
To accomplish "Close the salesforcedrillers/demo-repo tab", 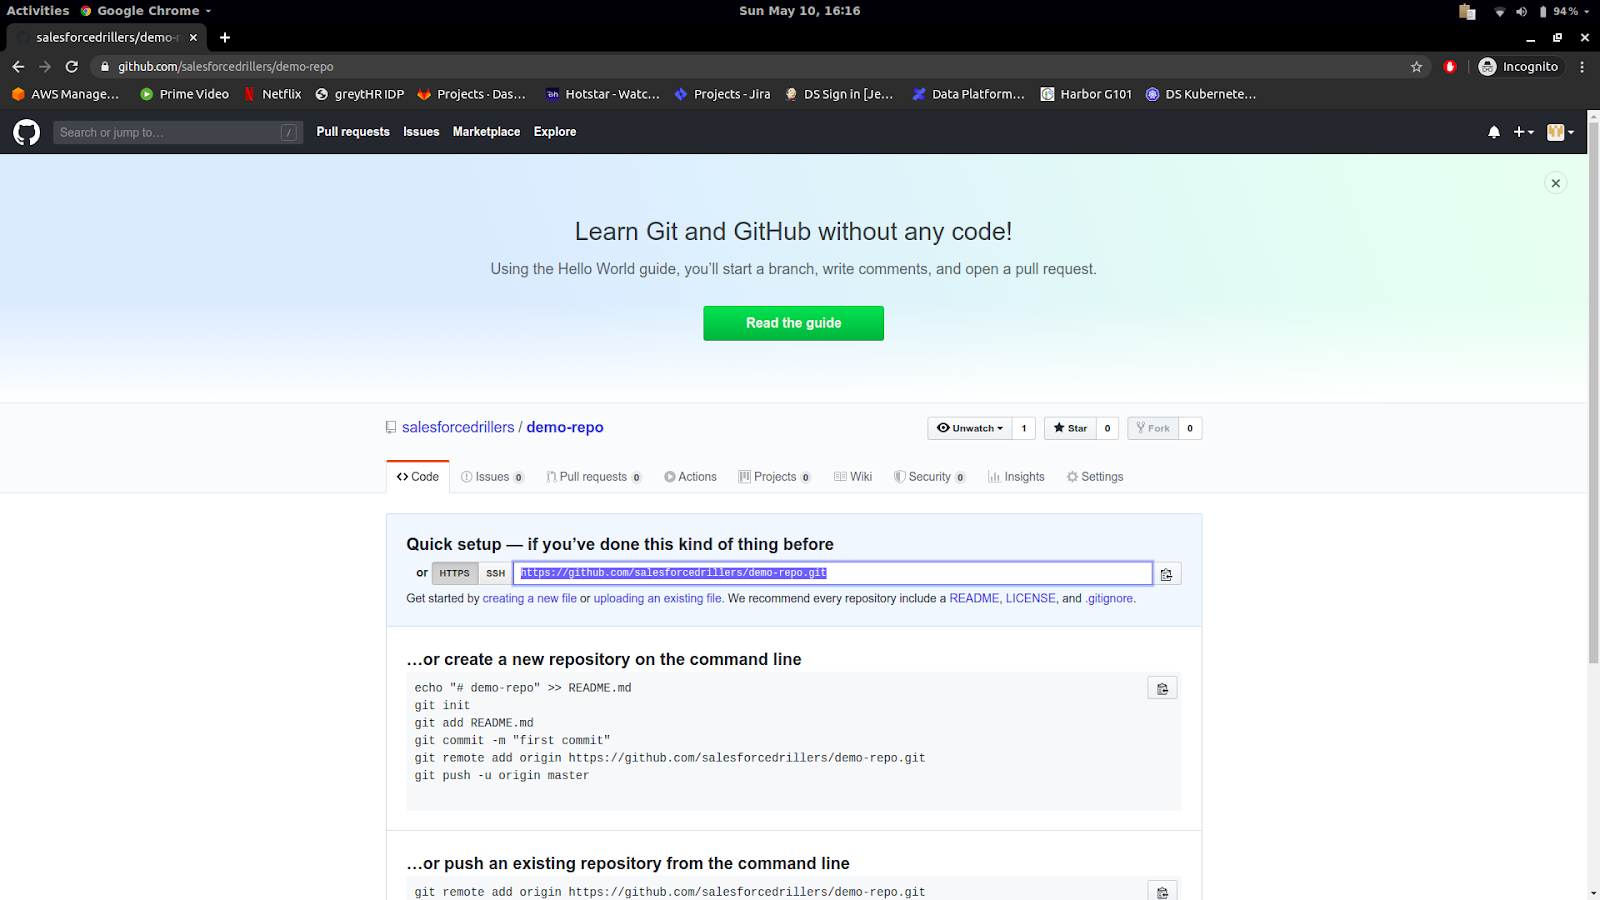I will (193, 37).
